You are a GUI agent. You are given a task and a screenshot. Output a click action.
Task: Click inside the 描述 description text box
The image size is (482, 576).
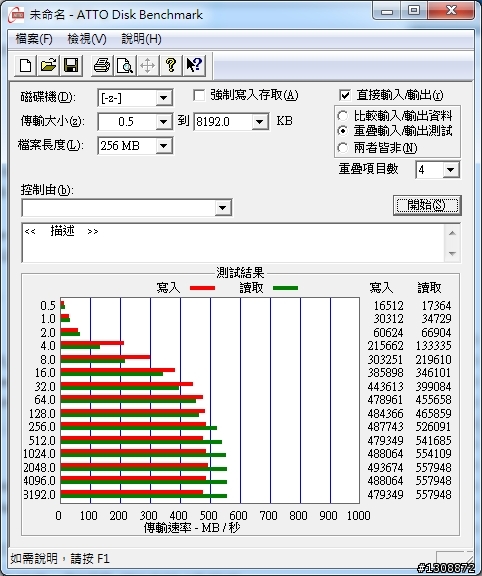(x=233, y=243)
